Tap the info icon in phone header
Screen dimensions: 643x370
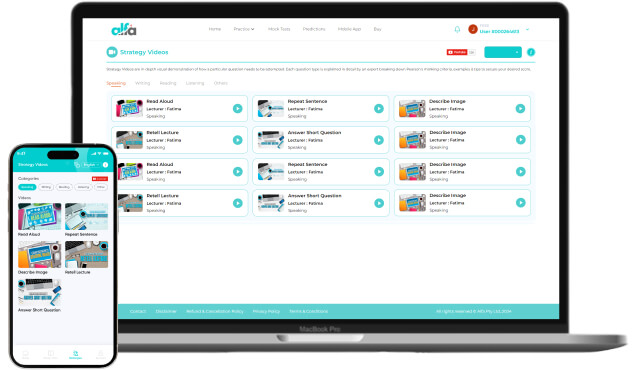tap(105, 164)
